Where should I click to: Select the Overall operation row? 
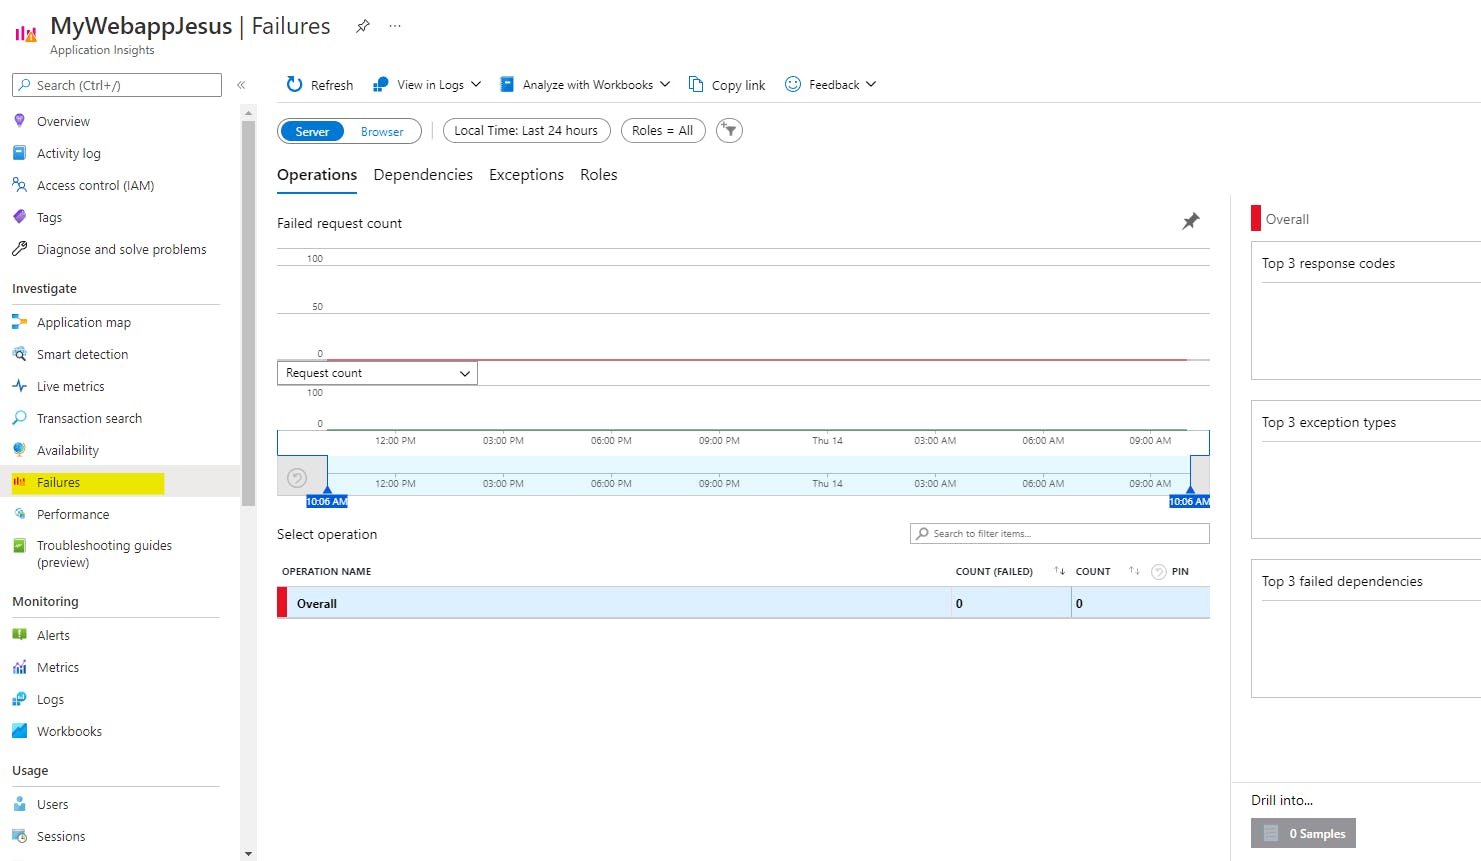(743, 603)
